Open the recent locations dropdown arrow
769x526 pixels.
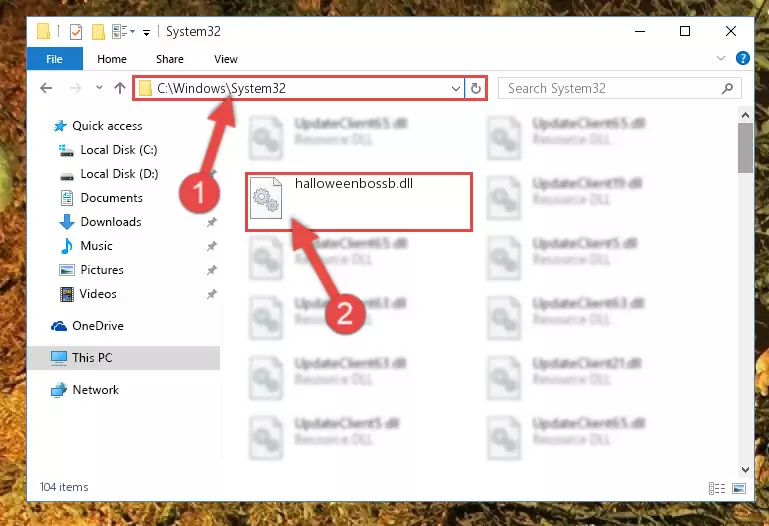99,88
